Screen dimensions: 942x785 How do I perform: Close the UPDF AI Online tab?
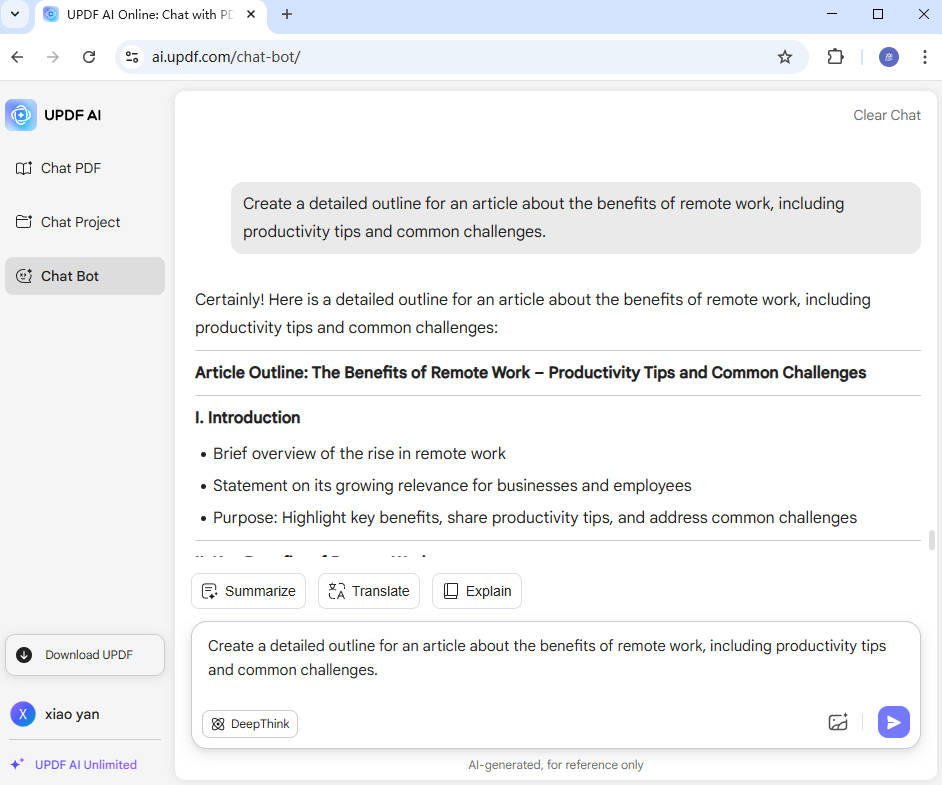[x=251, y=14]
